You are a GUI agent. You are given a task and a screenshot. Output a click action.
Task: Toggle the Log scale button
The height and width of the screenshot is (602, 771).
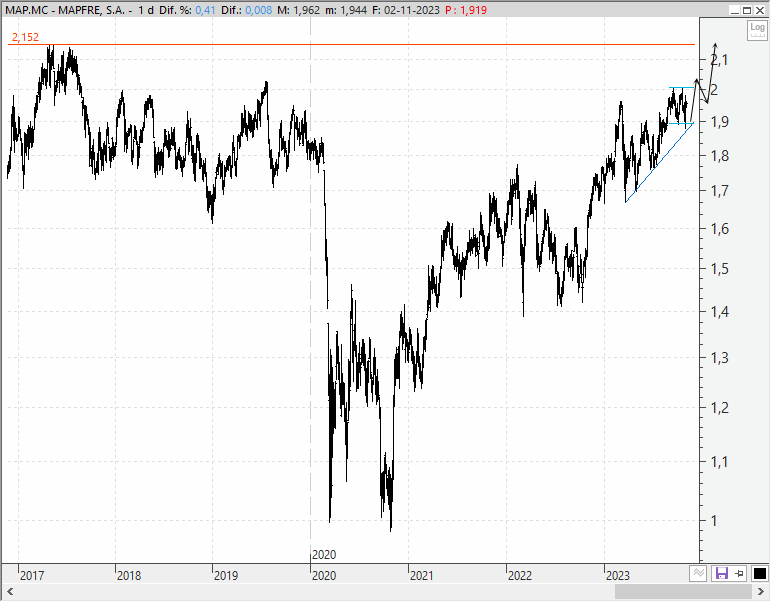pos(757,31)
